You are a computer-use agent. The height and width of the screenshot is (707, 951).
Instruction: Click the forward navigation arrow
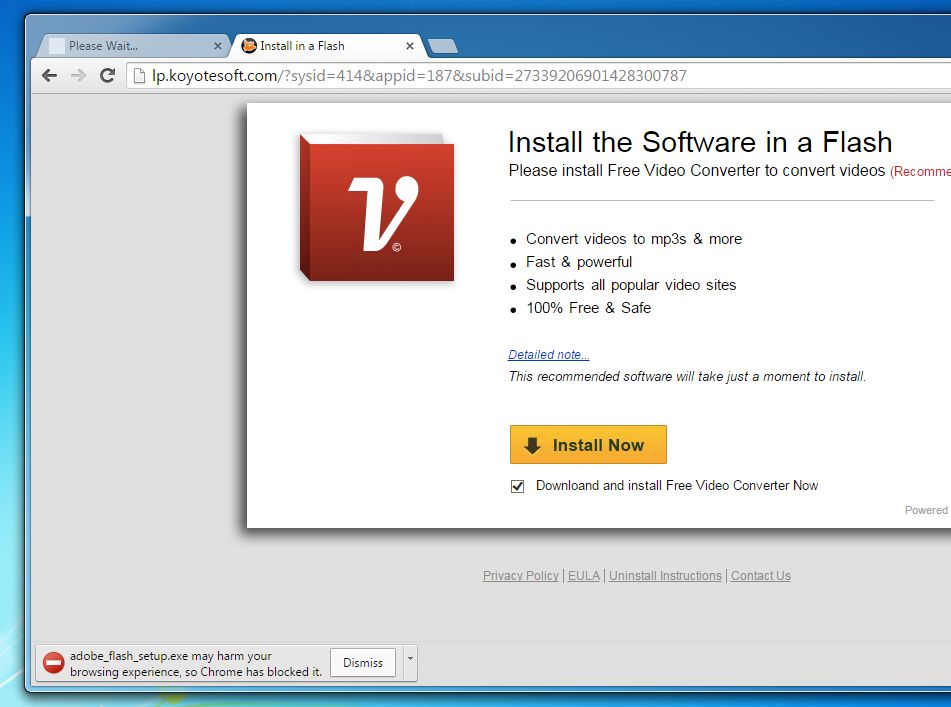(77, 75)
